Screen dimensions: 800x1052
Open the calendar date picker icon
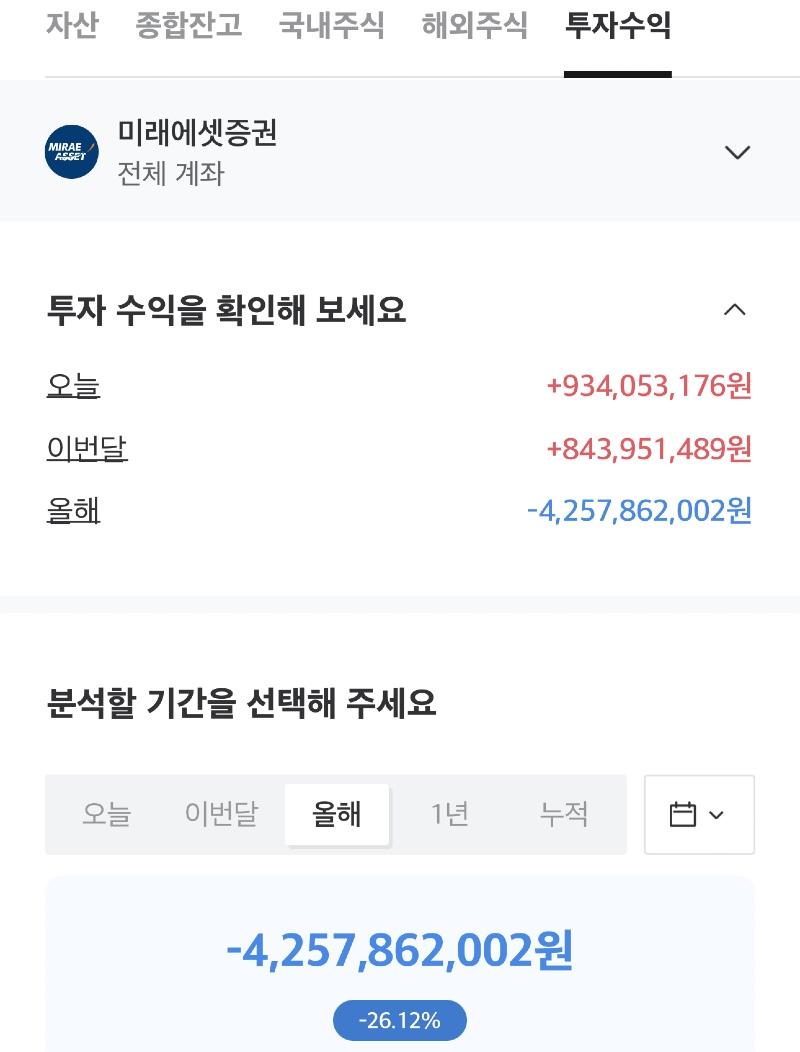[683, 814]
